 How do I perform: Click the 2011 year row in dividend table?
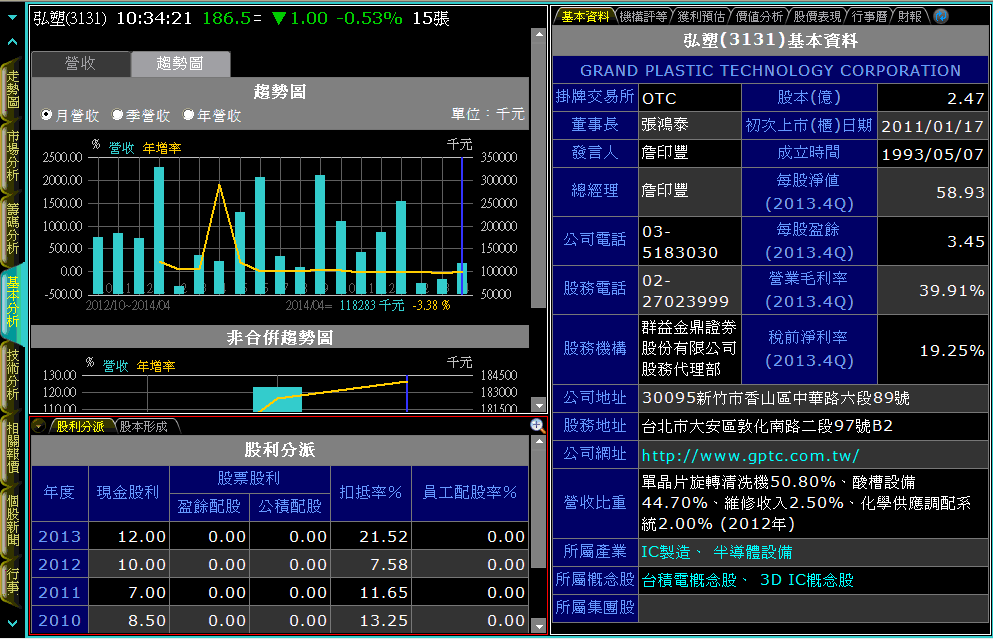280,592
